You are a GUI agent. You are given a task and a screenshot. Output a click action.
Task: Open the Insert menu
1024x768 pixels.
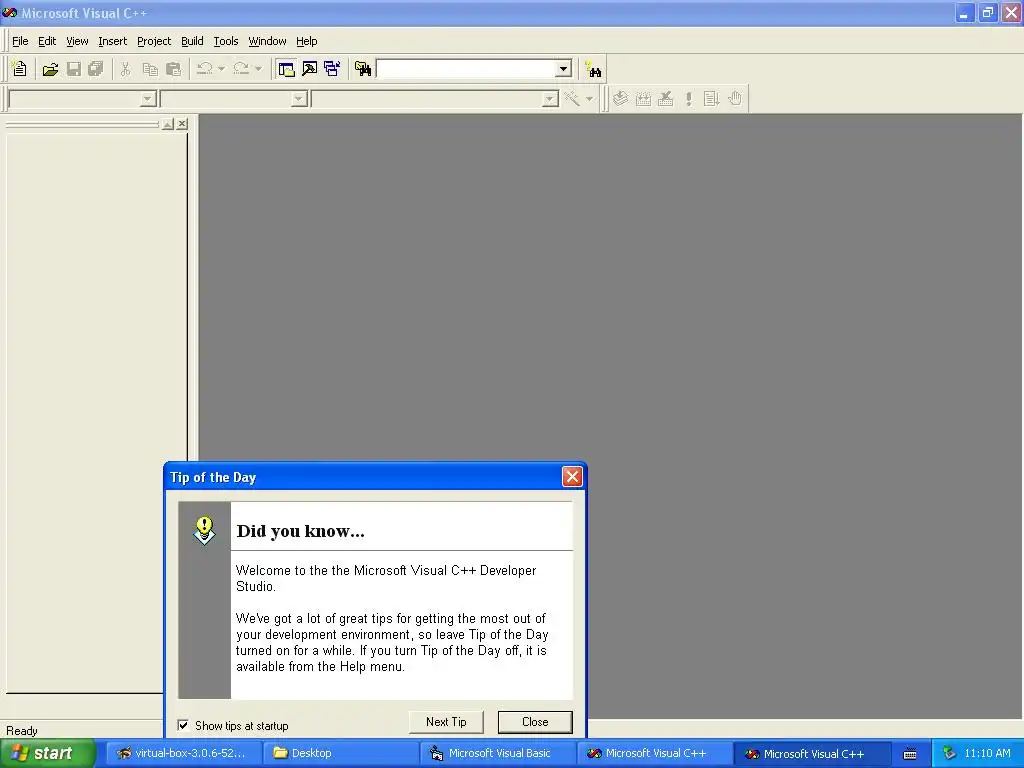coord(112,41)
